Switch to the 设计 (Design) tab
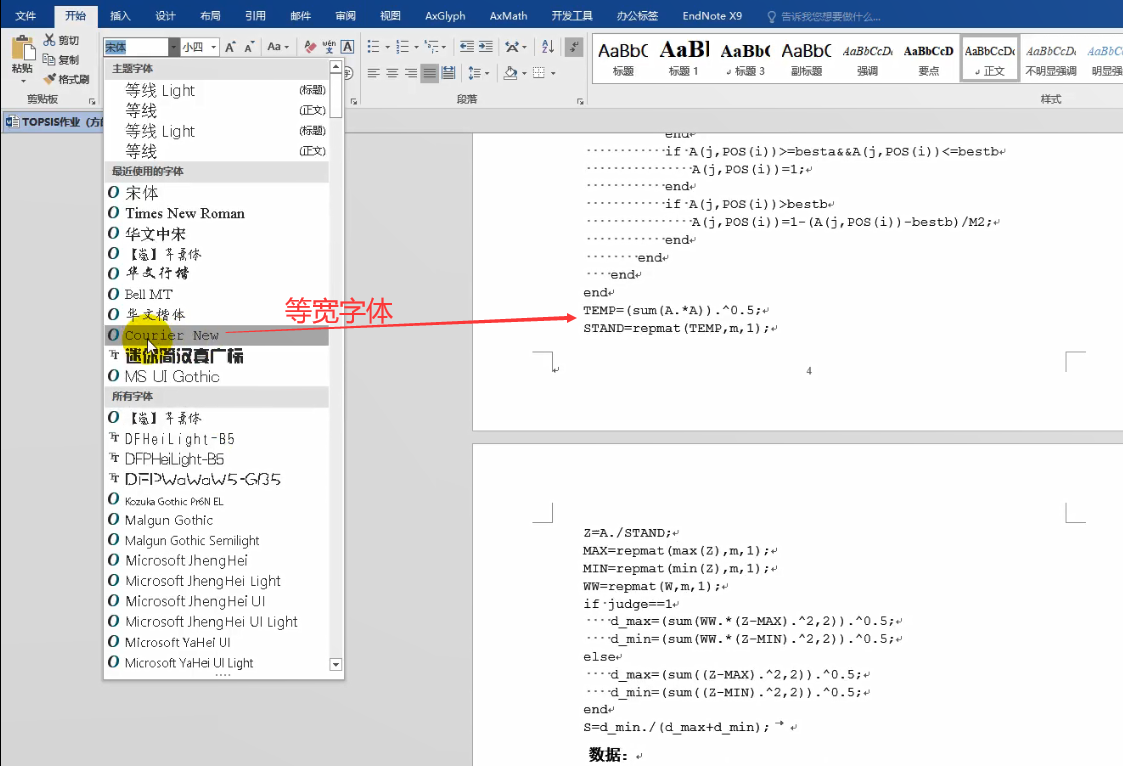This screenshot has width=1123, height=766. tap(165, 16)
